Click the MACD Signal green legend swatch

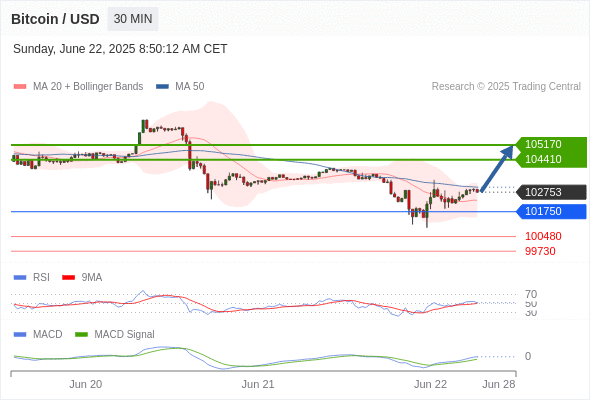(x=81, y=335)
